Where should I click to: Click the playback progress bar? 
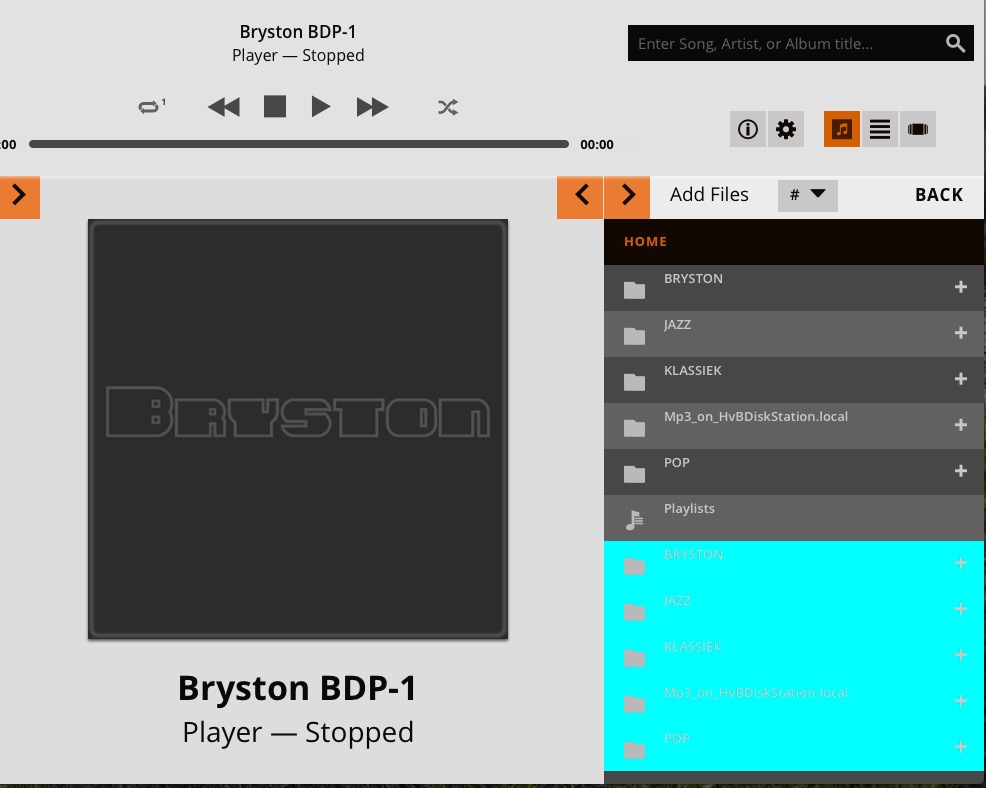pyautogui.click(x=299, y=144)
